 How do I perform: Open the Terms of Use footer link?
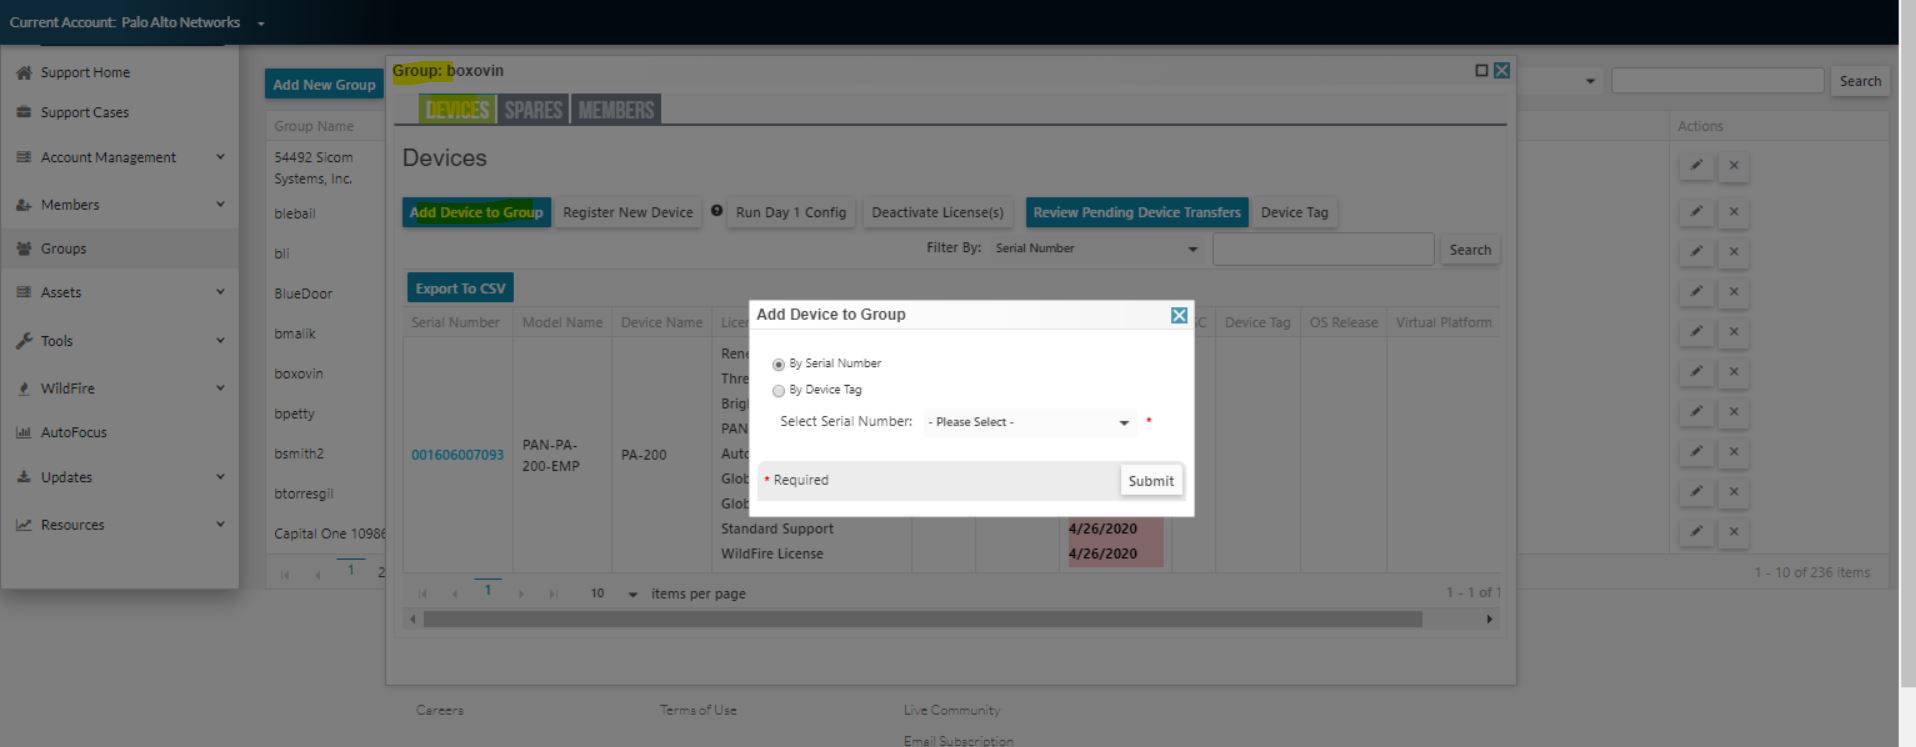pyautogui.click(x=698, y=710)
